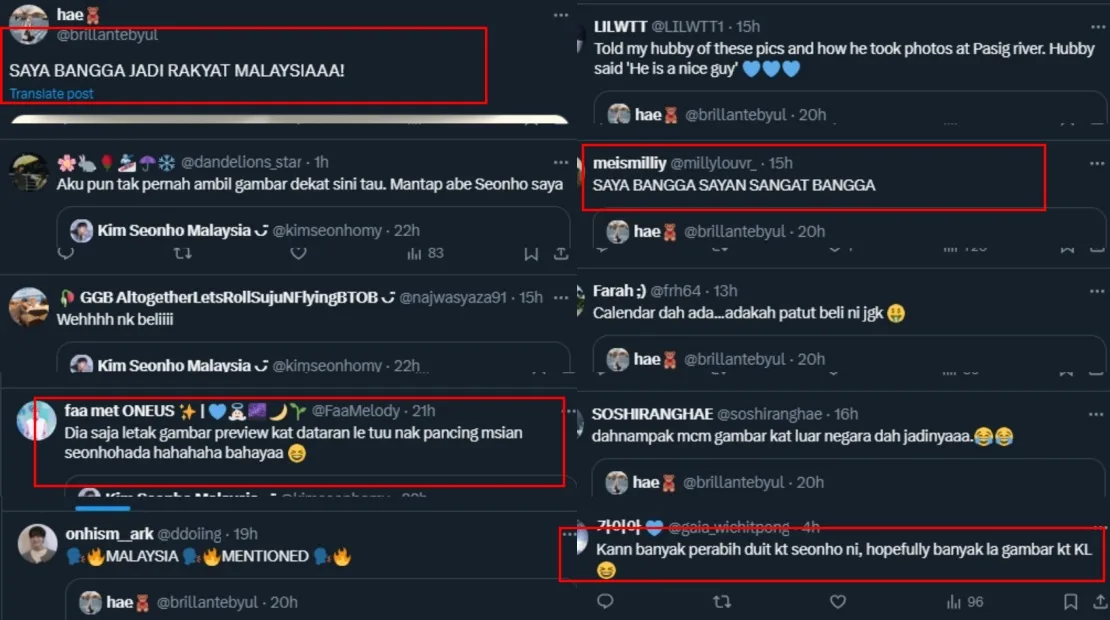The width and height of the screenshot is (1110, 620).
Task: Like the post with 96 views
Action: coord(838,601)
